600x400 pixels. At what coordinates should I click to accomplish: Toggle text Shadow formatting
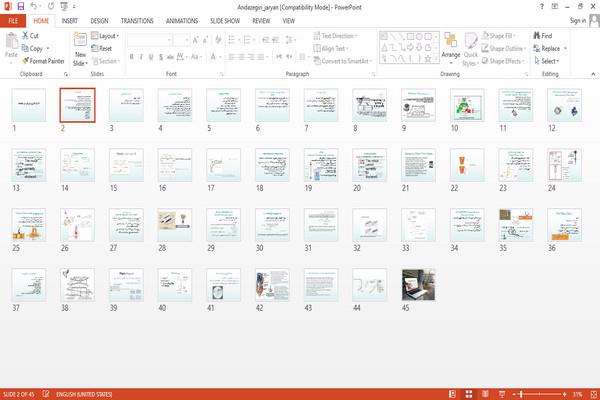click(x=161, y=57)
